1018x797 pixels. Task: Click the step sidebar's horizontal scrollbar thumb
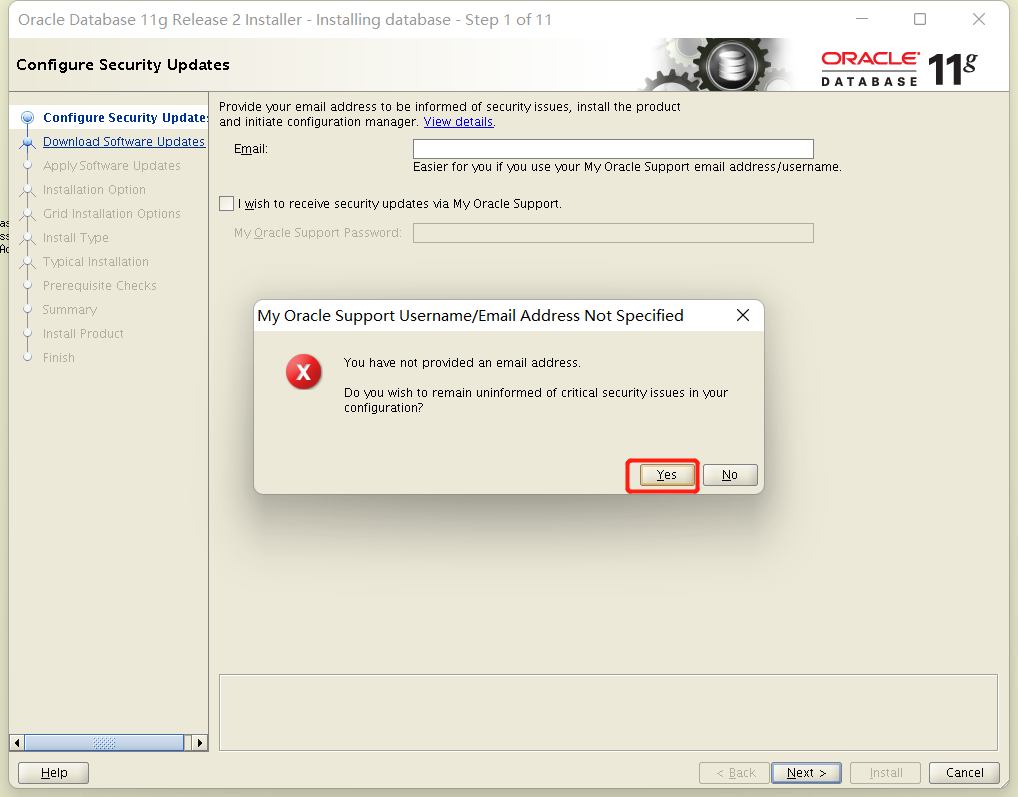(x=104, y=742)
